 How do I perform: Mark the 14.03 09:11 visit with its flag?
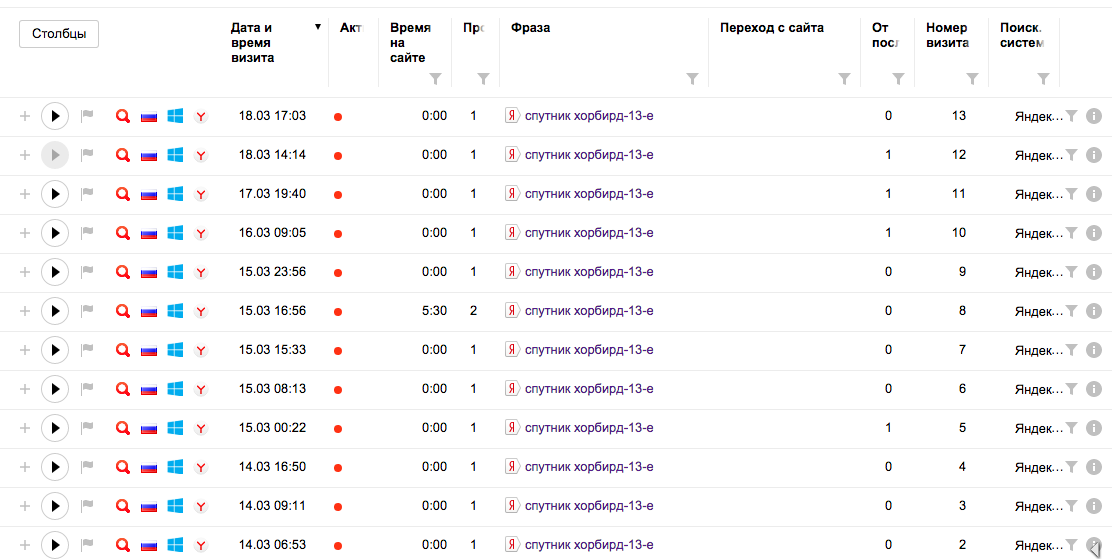pyautogui.click(x=86, y=506)
